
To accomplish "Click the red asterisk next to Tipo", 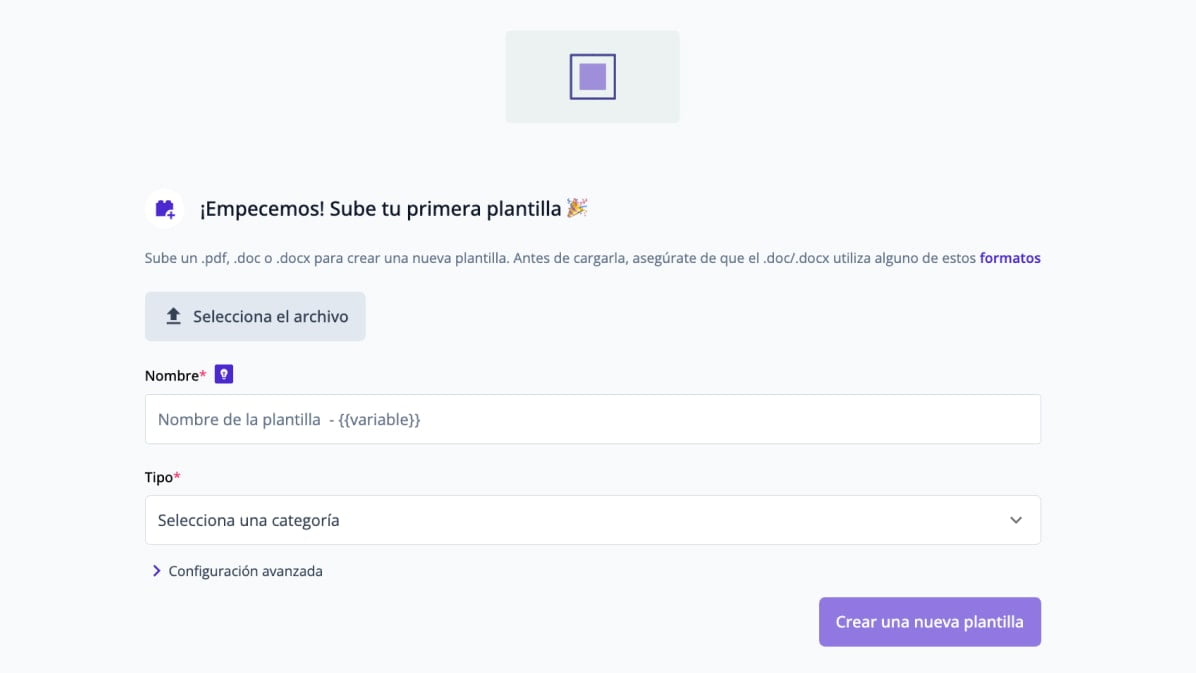I will pos(177,476).
